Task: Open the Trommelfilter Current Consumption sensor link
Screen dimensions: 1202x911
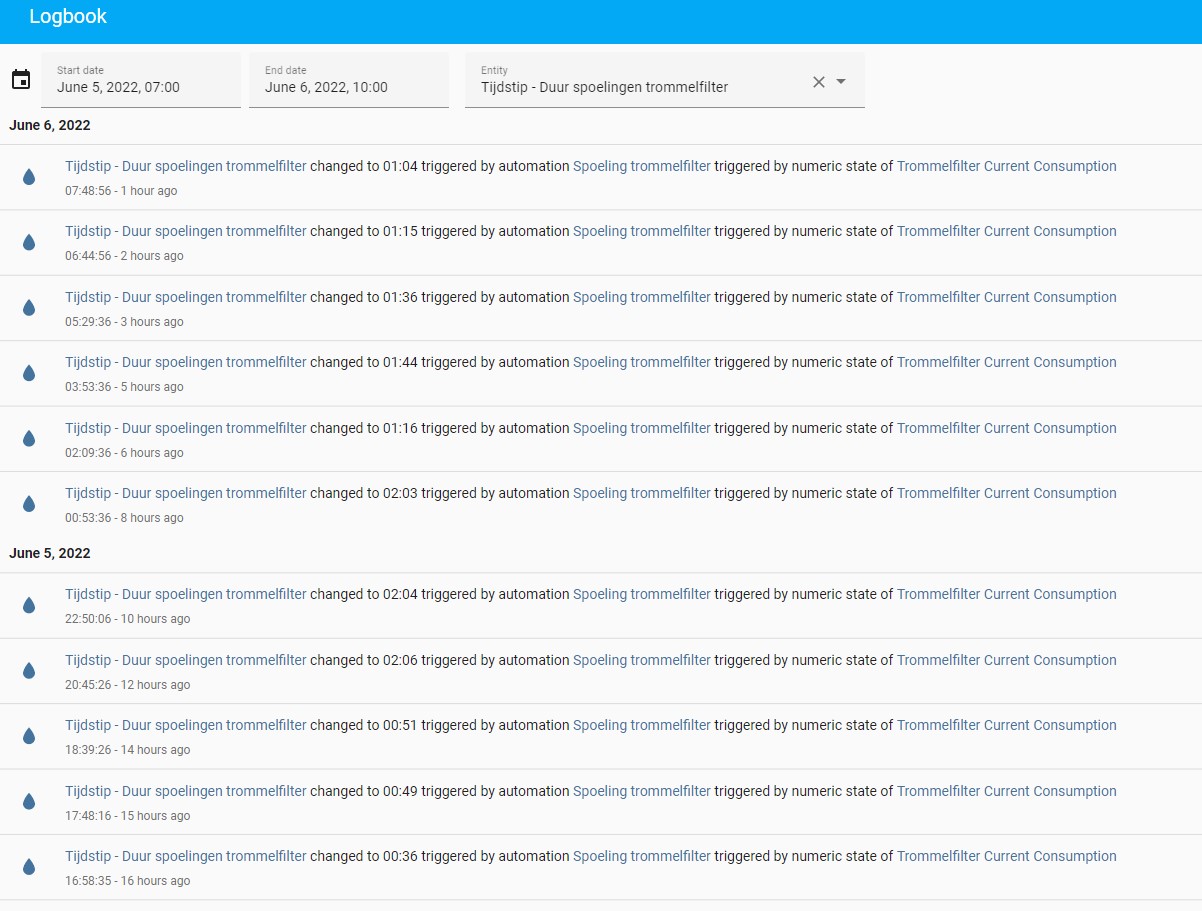Action: (1006, 166)
